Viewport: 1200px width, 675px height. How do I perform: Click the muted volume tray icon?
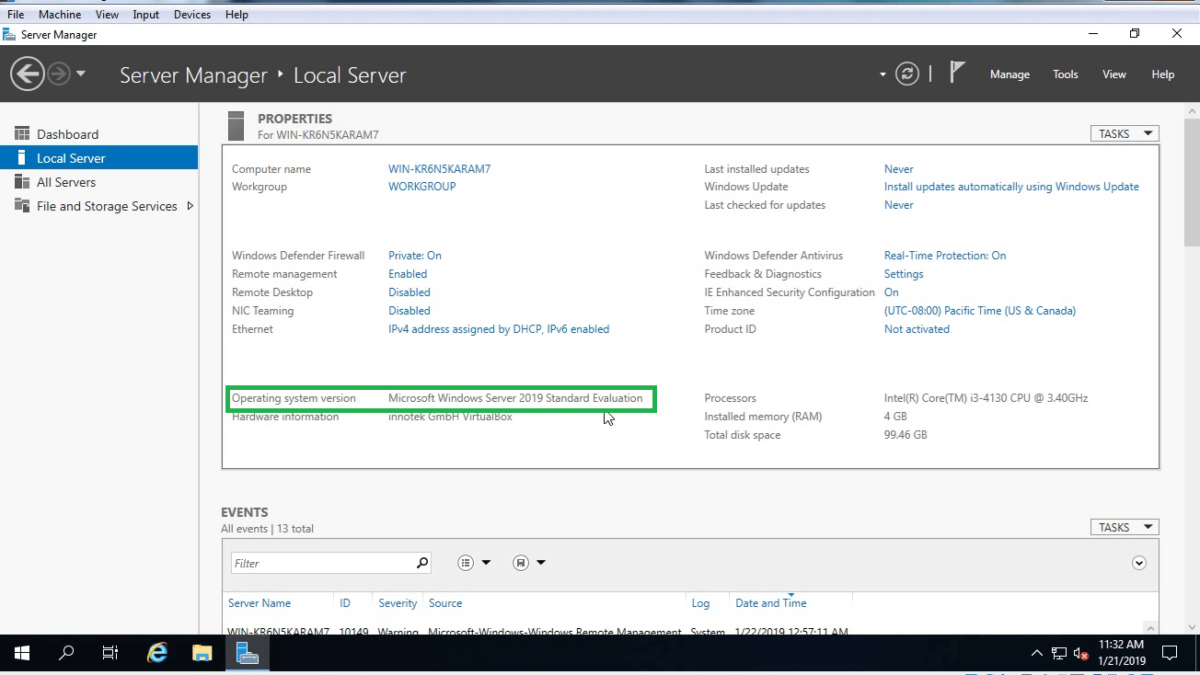pos(1081,654)
